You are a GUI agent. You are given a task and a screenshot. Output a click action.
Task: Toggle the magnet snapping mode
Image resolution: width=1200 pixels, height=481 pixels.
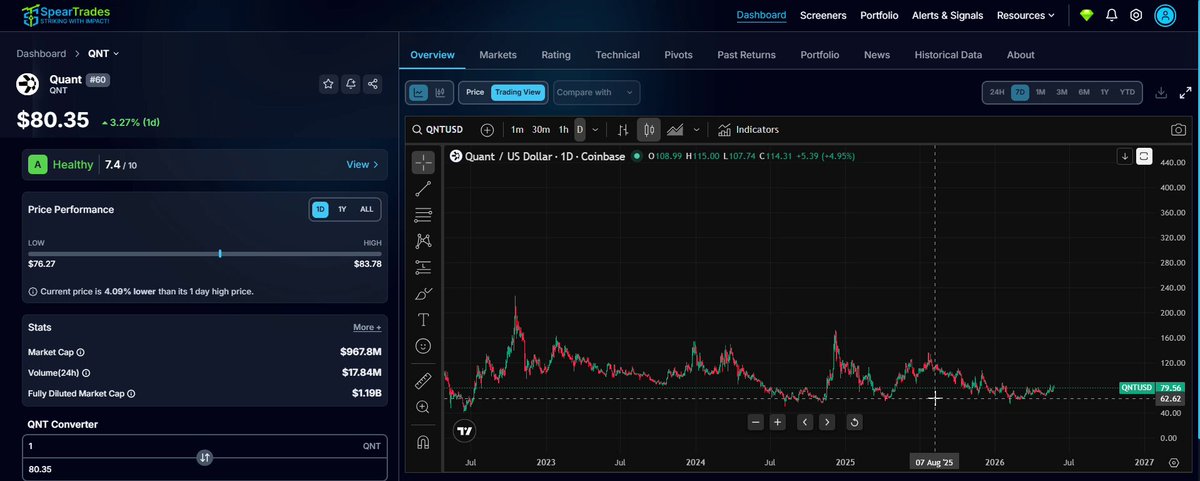click(x=423, y=441)
